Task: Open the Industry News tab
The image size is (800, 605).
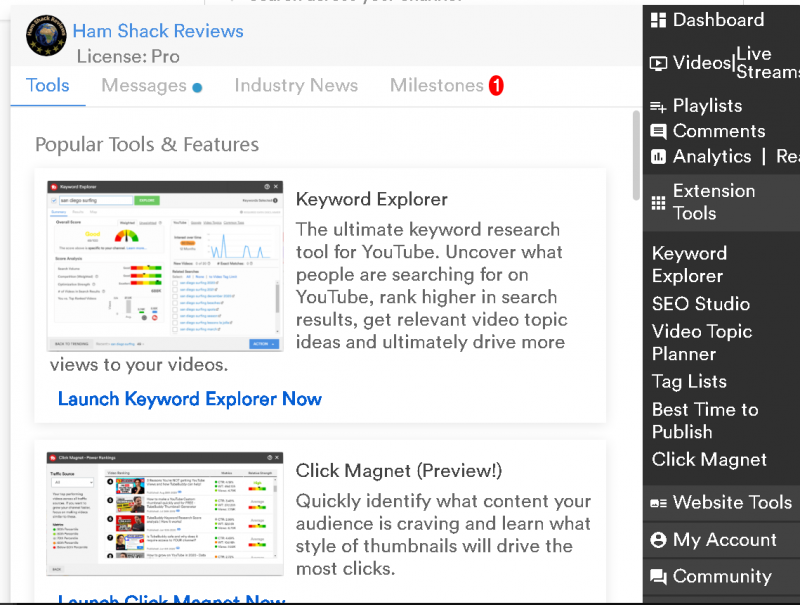Action: coord(296,86)
